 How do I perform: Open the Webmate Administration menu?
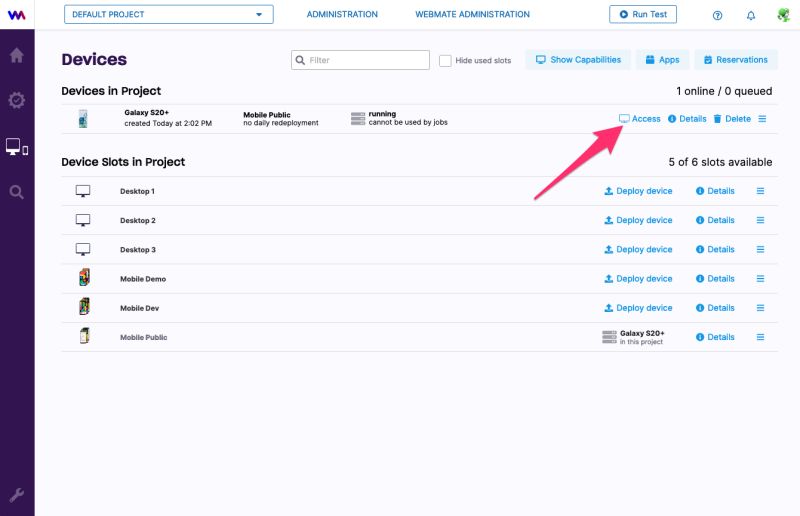point(472,14)
